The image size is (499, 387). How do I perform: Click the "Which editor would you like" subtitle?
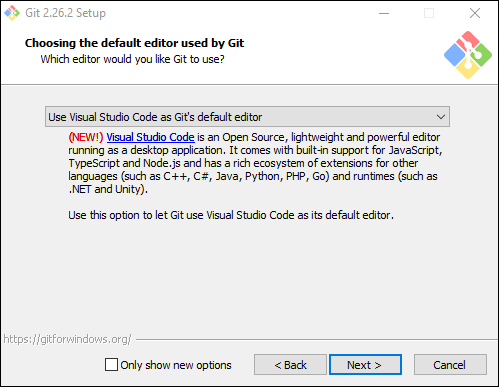[132, 59]
